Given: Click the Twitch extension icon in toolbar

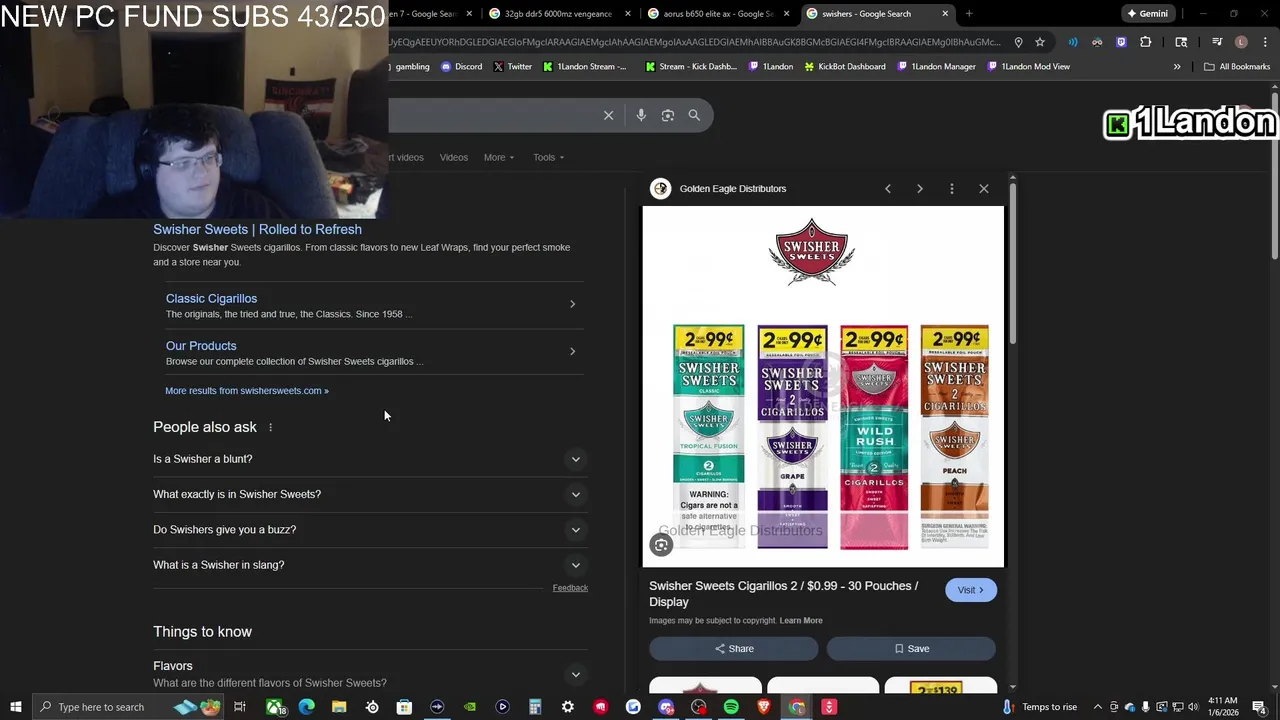Looking at the screenshot, I should click(x=1121, y=42).
